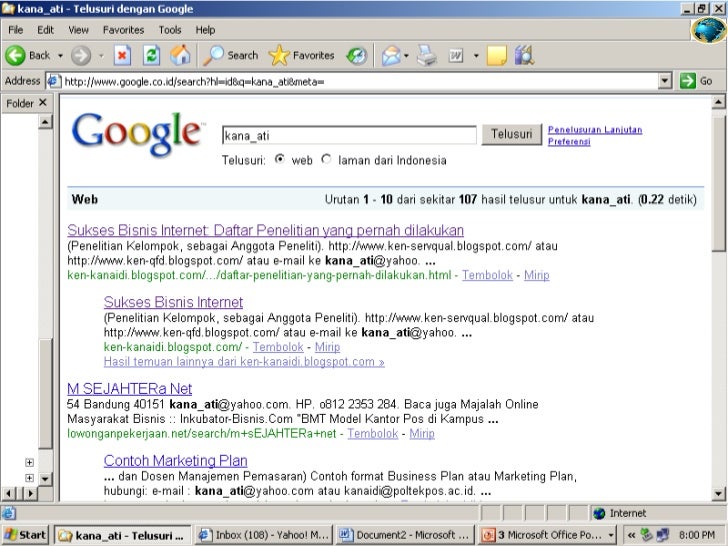This screenshot has width=728, height=546.
Task: Open the Forward history dropdown arrow
Action: pyautogui.click(x=101, y=56)
